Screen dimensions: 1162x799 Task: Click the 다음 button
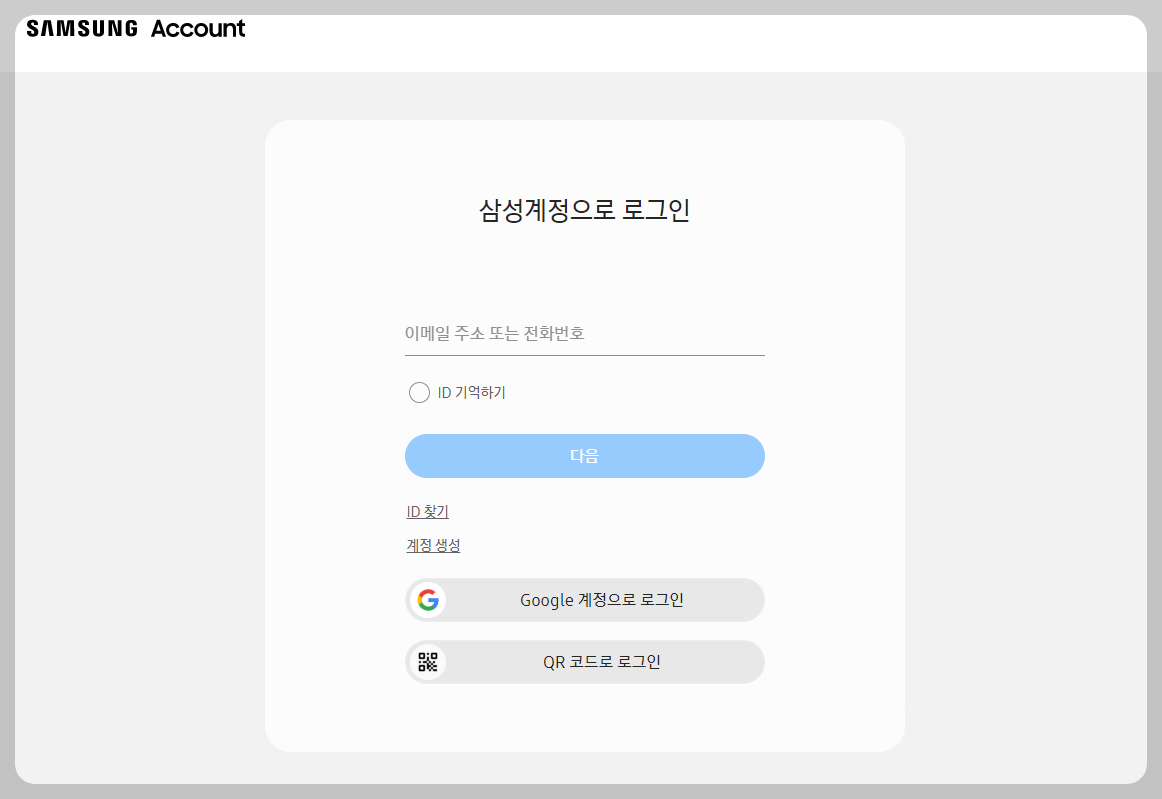pyautogui.click(x=585, y=456)
